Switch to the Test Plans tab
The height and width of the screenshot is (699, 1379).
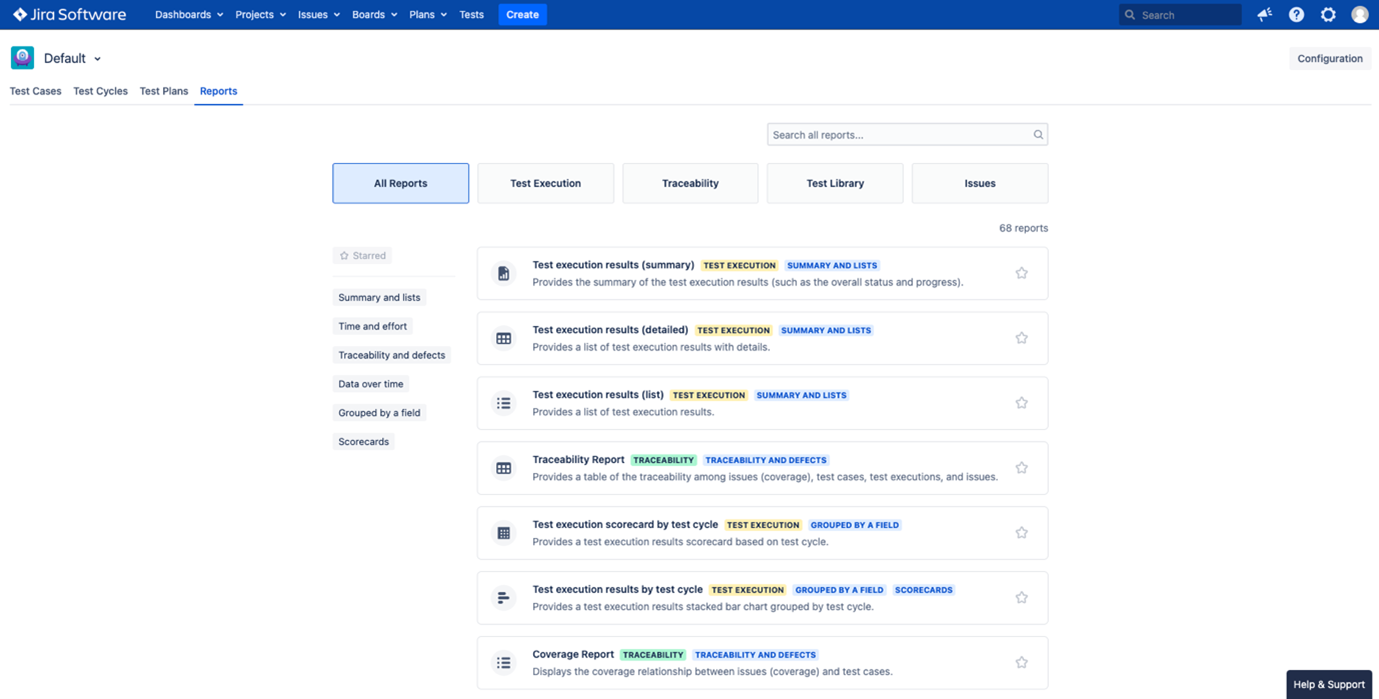[163, 90]
